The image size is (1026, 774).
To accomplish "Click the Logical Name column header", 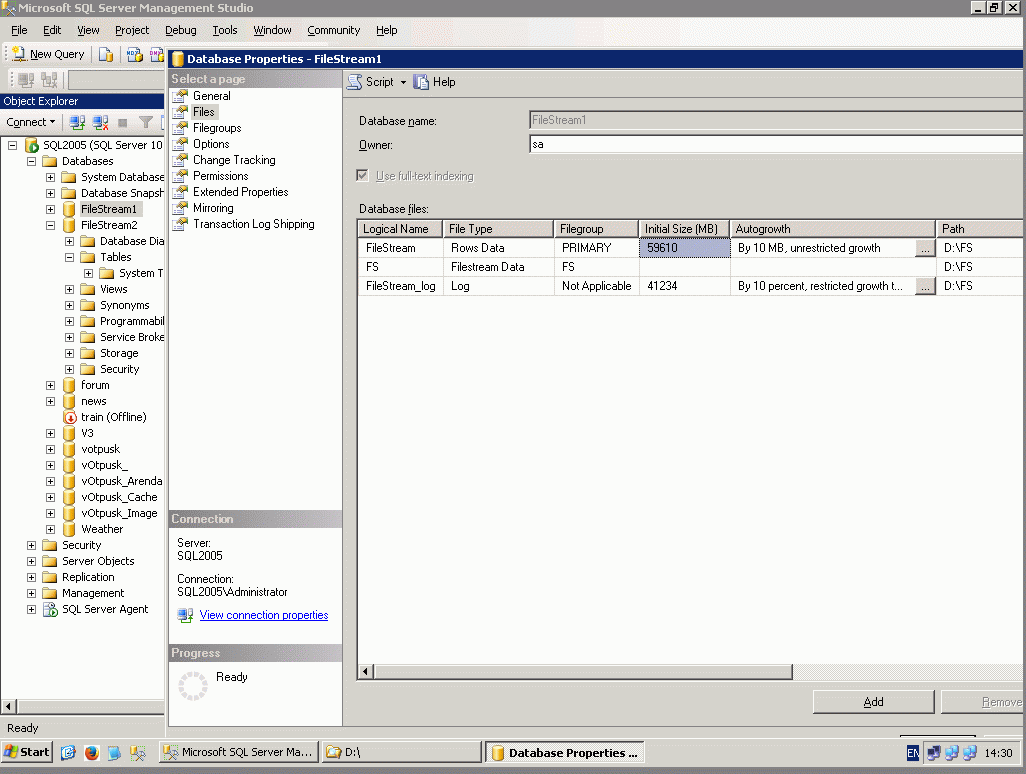I will pos(400,229).
